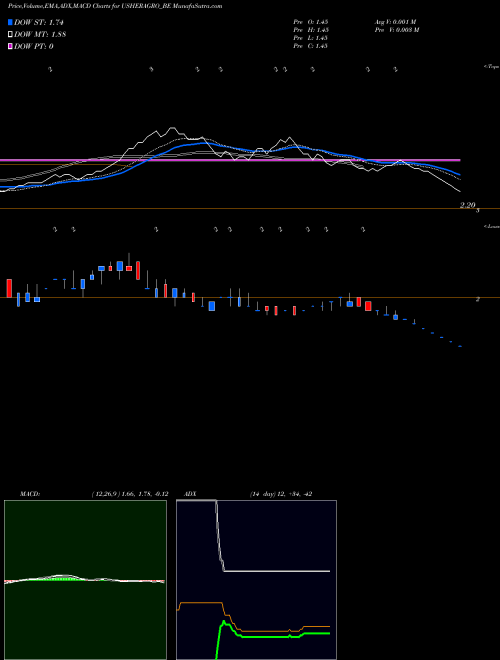Click the 'Pre O: 1.45' value
The height and width of the screenshot is (660, 500).
[x=311, y=22]
